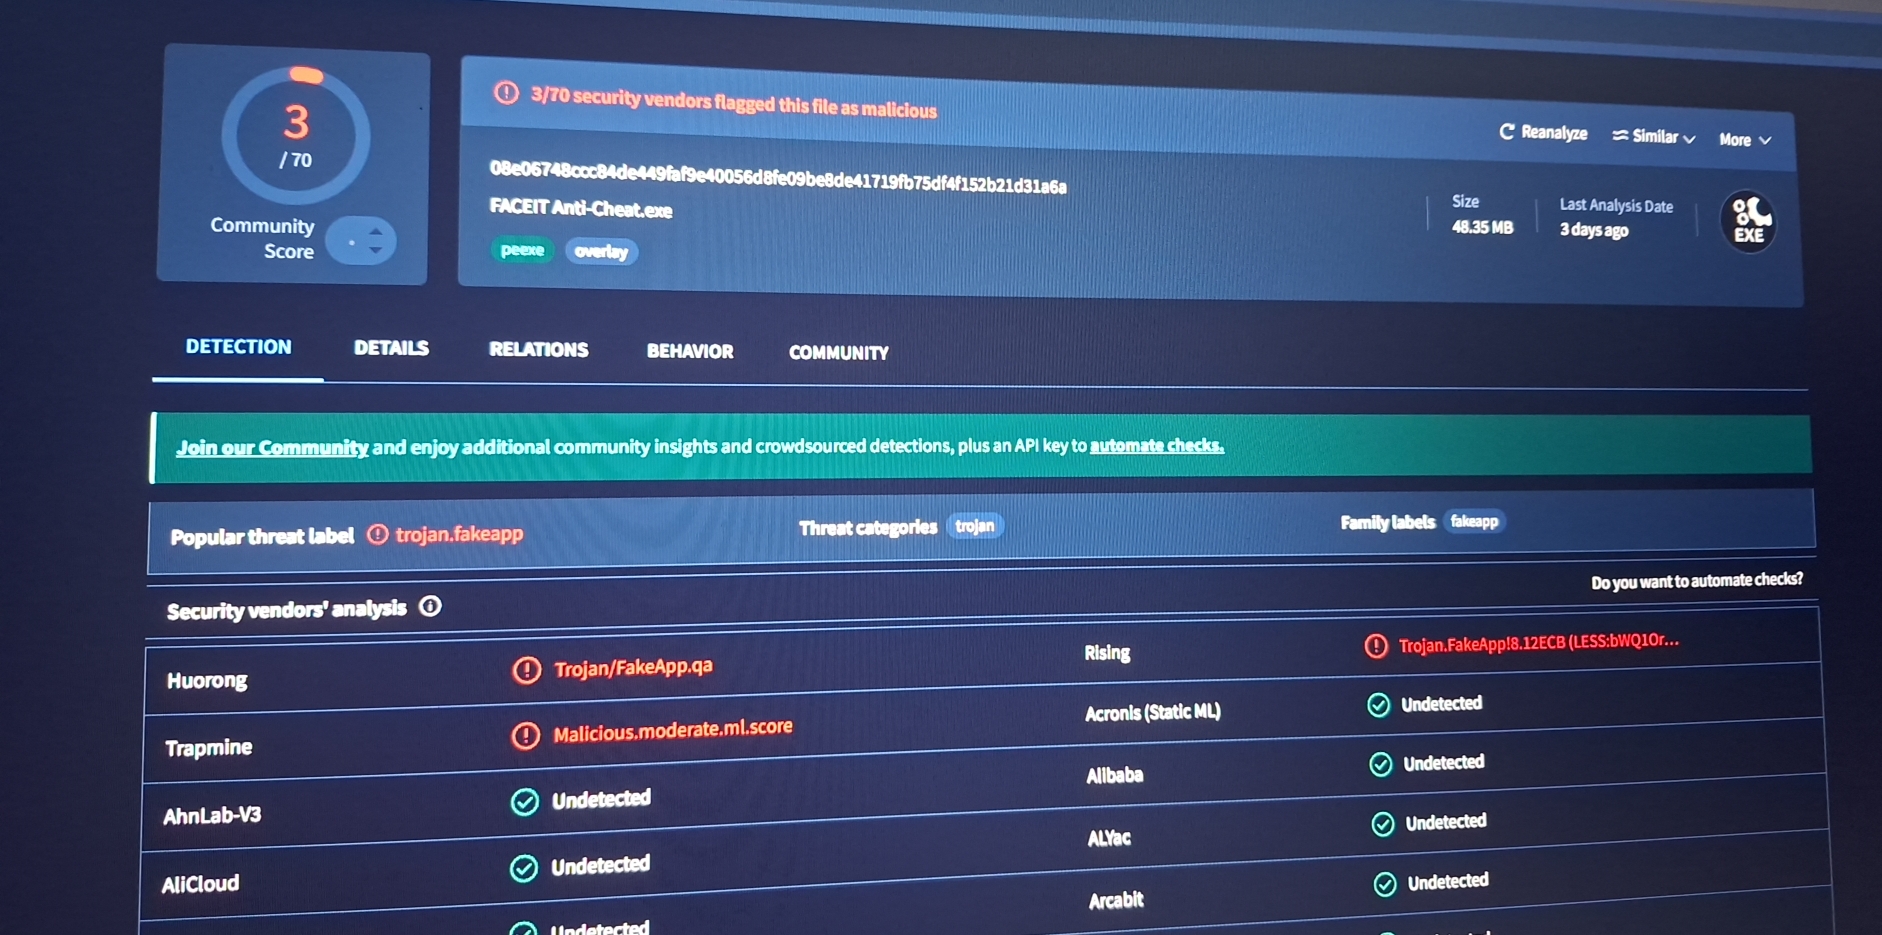Image resolution: width=1882 pixels, height=935 pixels.
Task: Click the checkmark icon for Alibaba
Action: [1381, 765]
